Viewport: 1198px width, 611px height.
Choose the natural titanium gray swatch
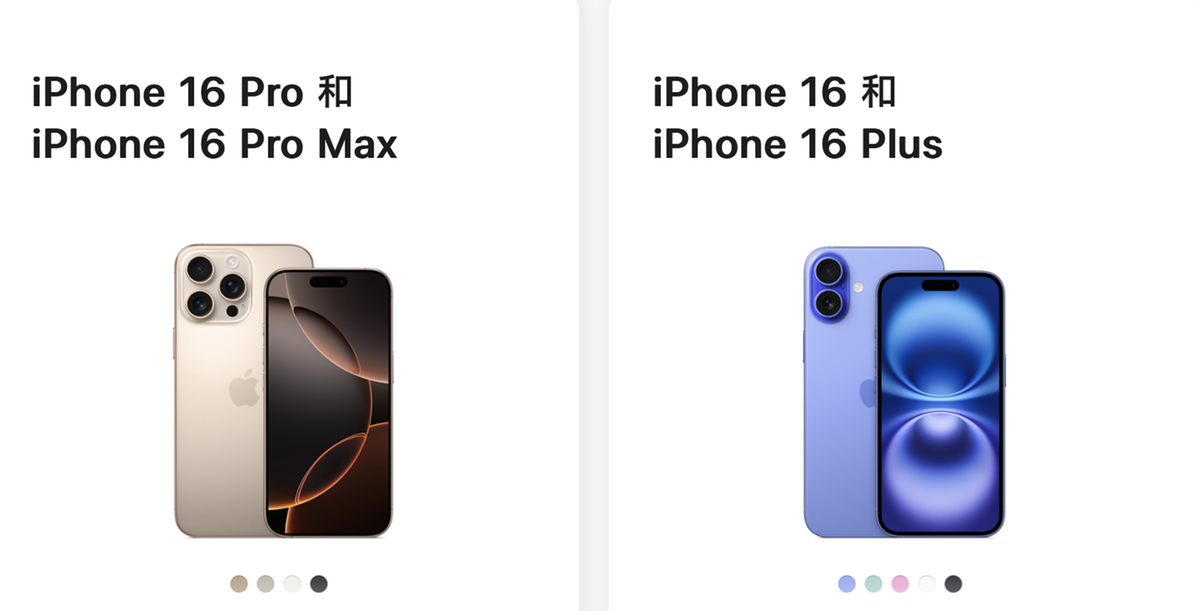(265, 584)
